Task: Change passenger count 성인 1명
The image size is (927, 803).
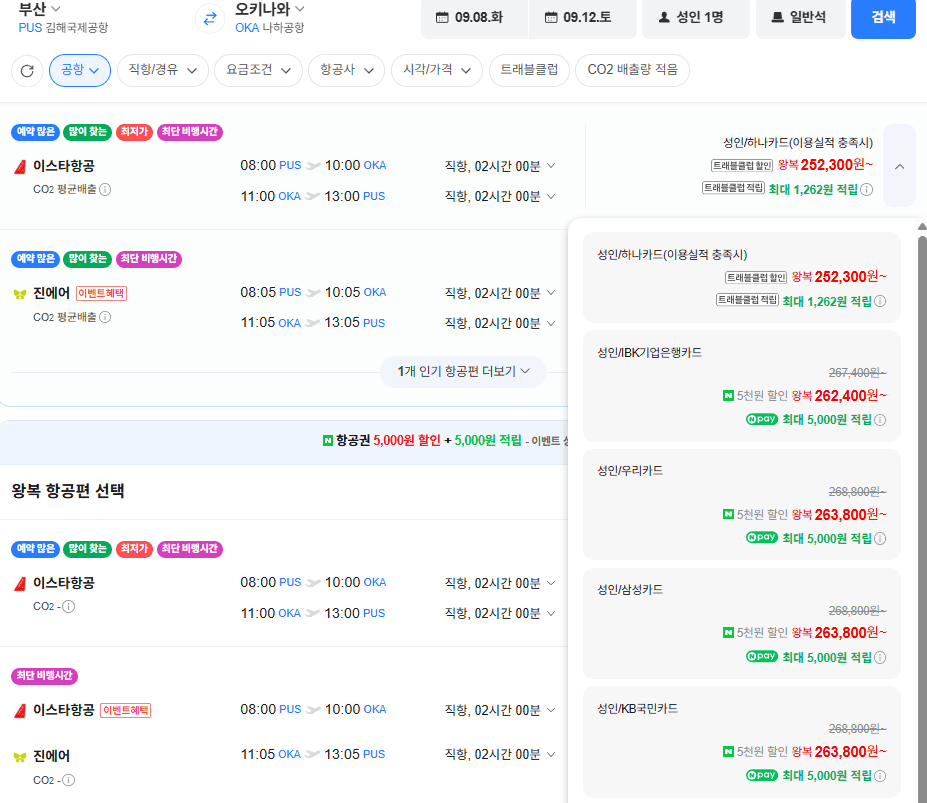Action: tap(695, 18)
